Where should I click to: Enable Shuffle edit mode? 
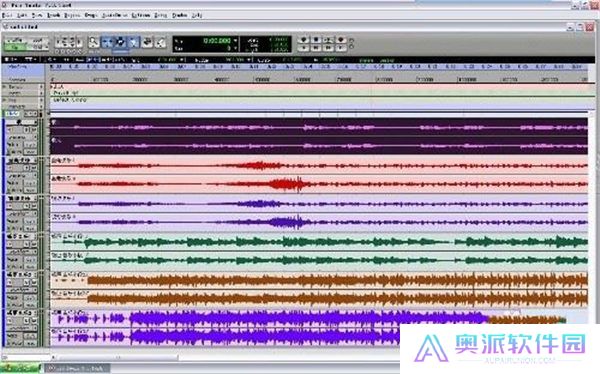15,40
